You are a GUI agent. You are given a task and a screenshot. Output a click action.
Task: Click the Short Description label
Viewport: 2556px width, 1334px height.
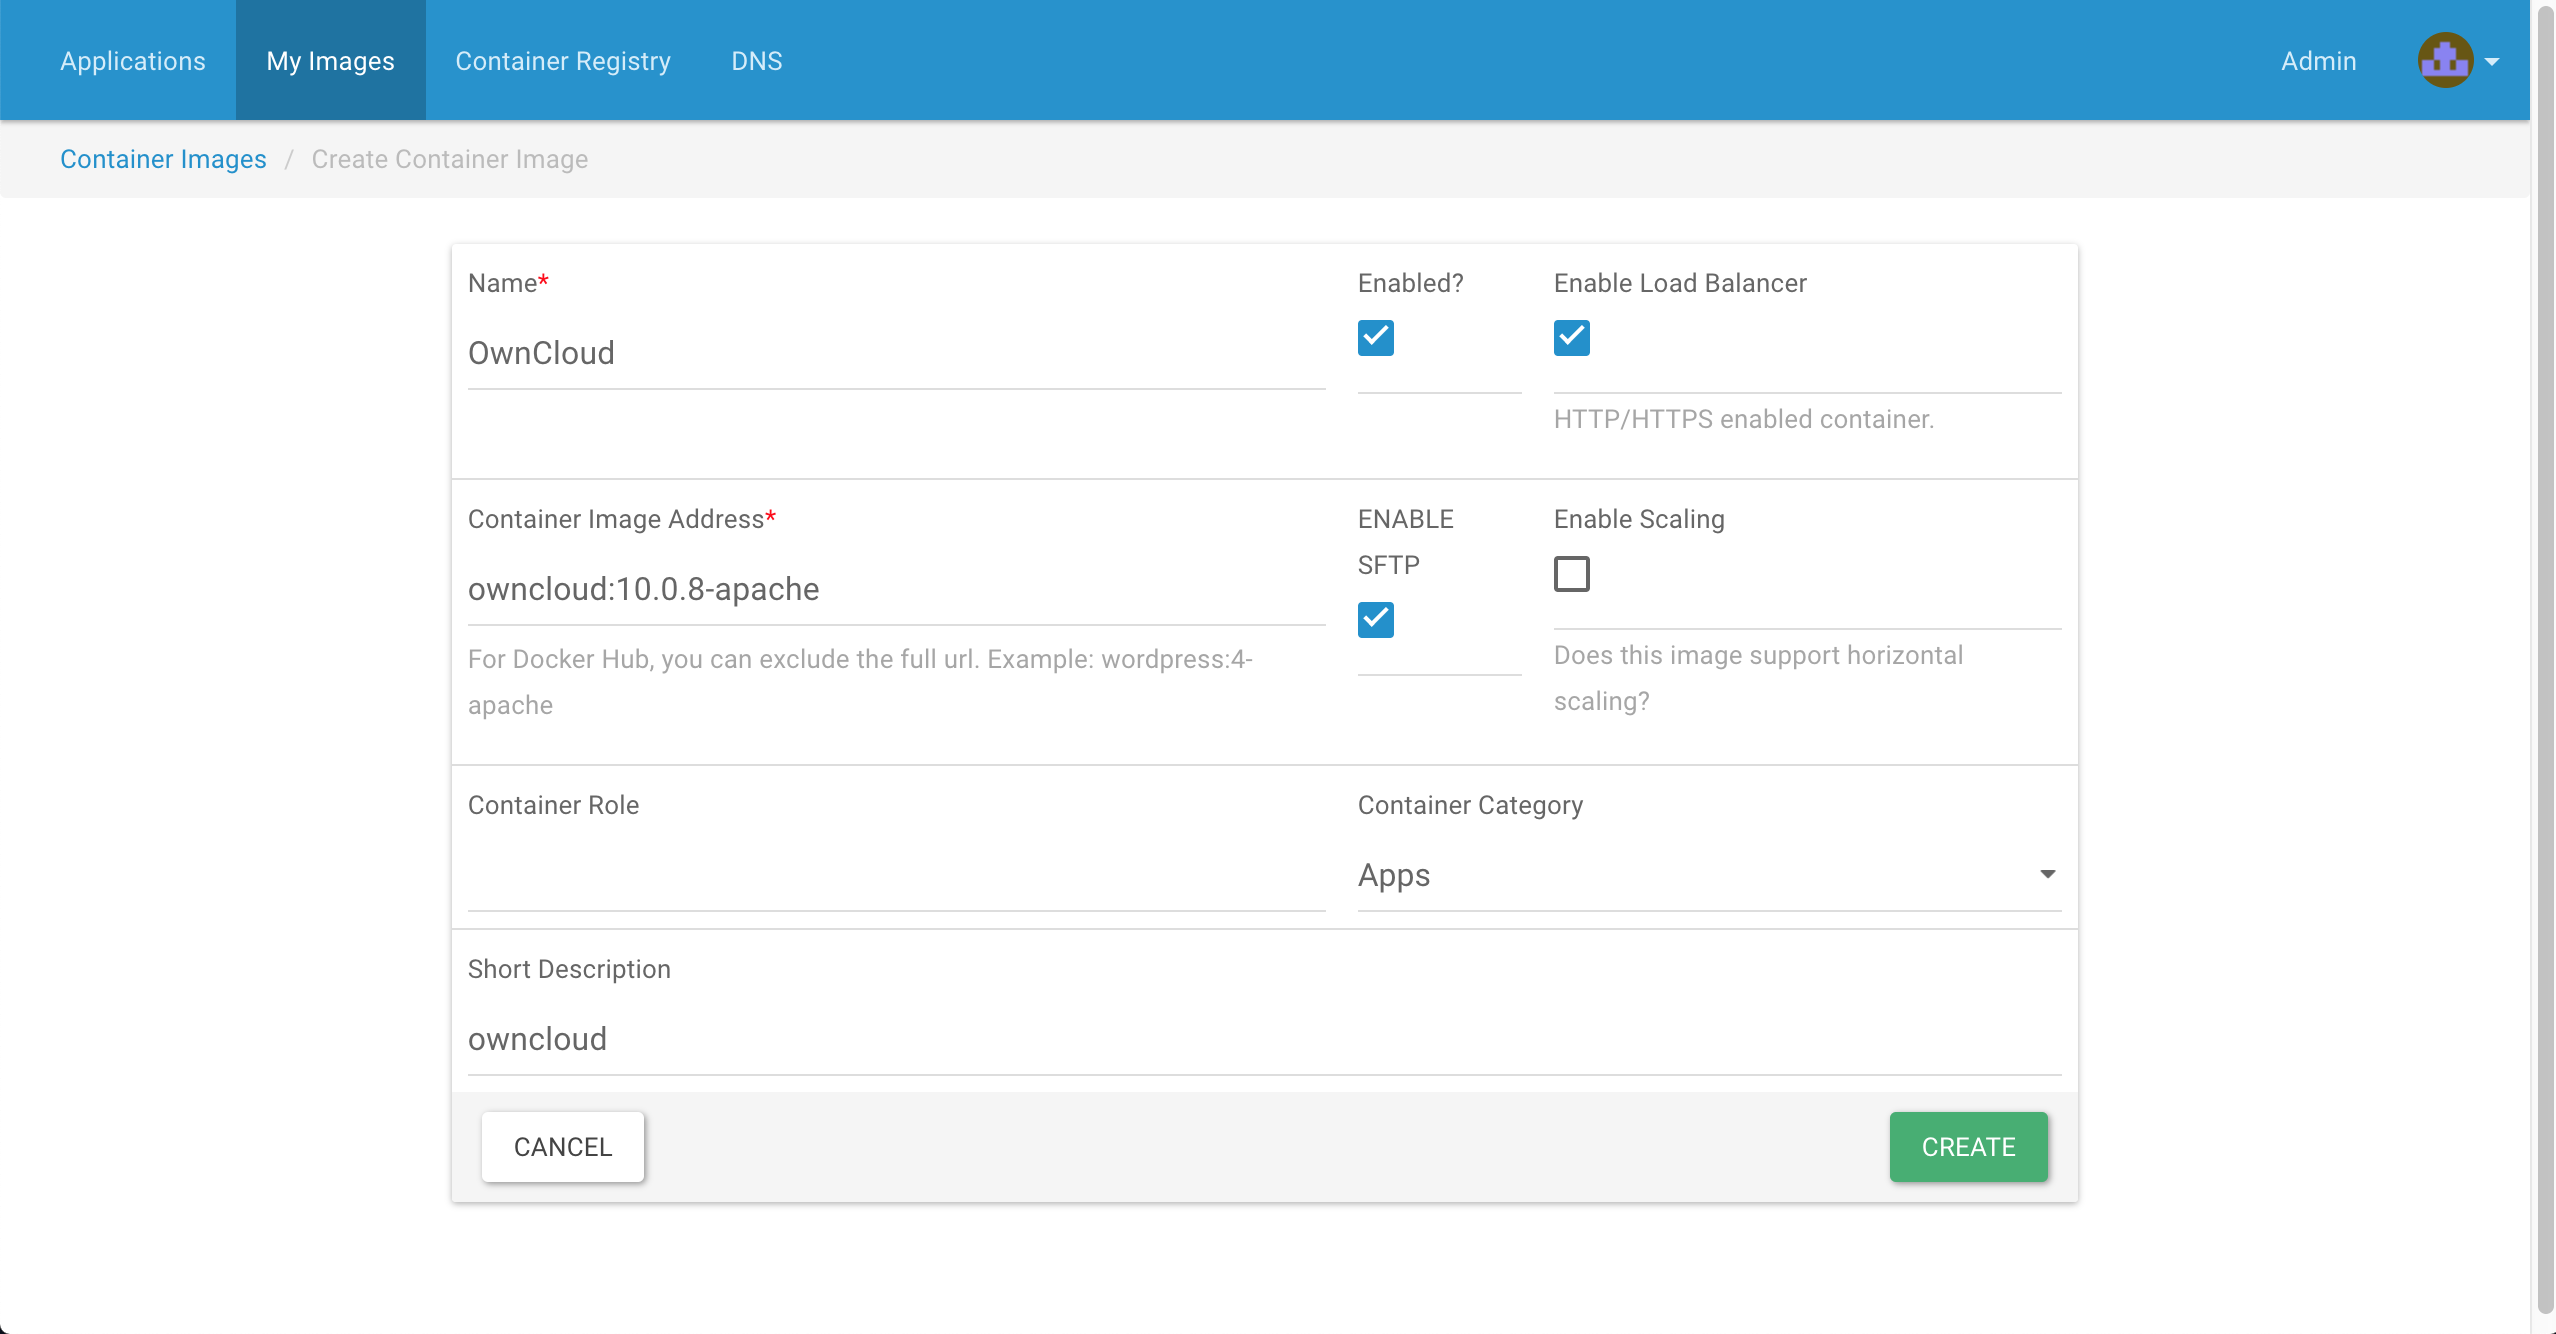tap(569, 969)
